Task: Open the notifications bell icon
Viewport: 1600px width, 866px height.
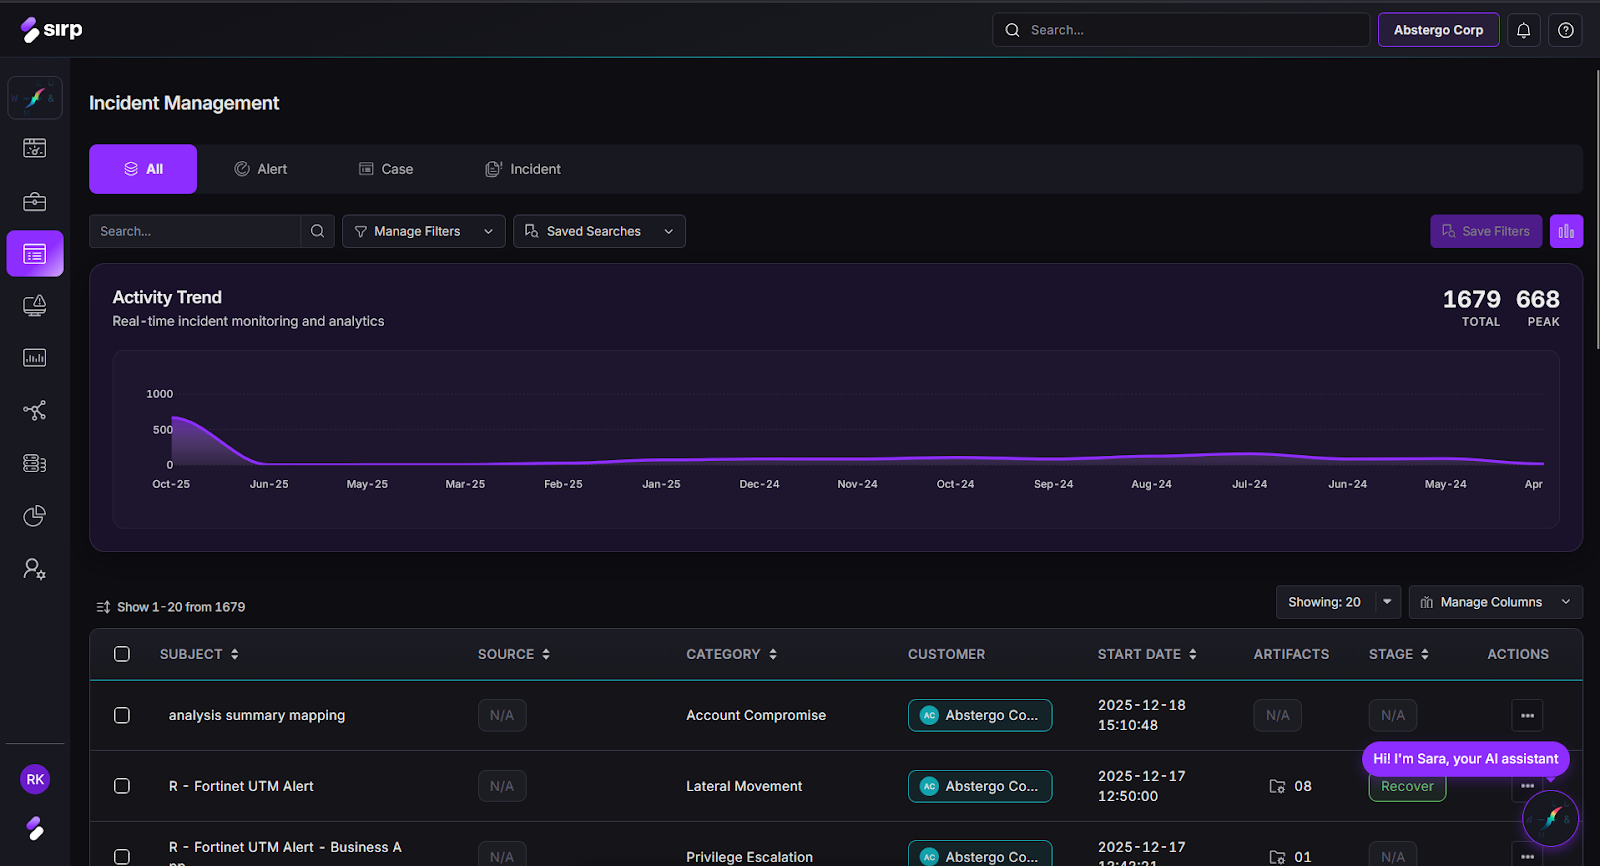Action: point(1523,30)
